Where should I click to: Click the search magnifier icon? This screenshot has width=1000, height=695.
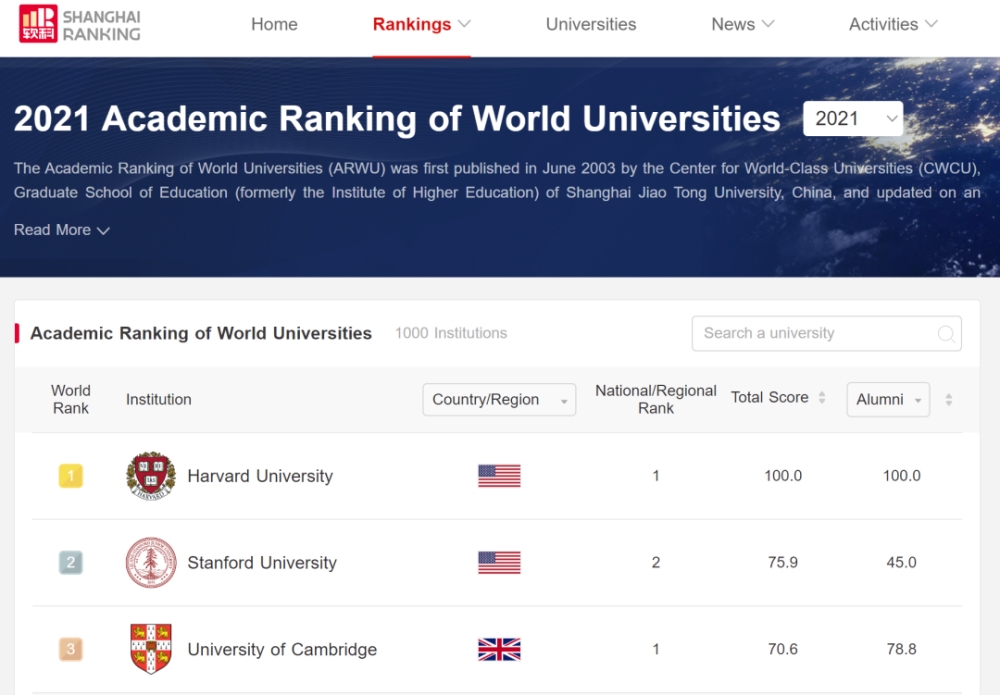point(946,333)
